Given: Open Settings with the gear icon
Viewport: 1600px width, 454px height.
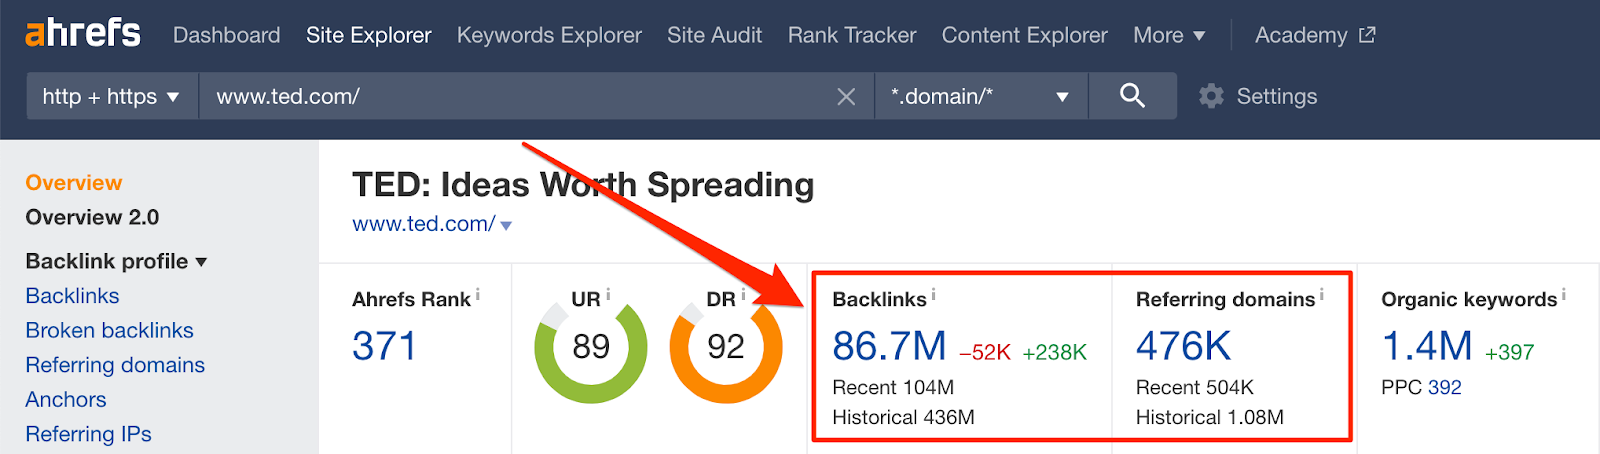Looking at the screenshot, I should point(1258,96).
